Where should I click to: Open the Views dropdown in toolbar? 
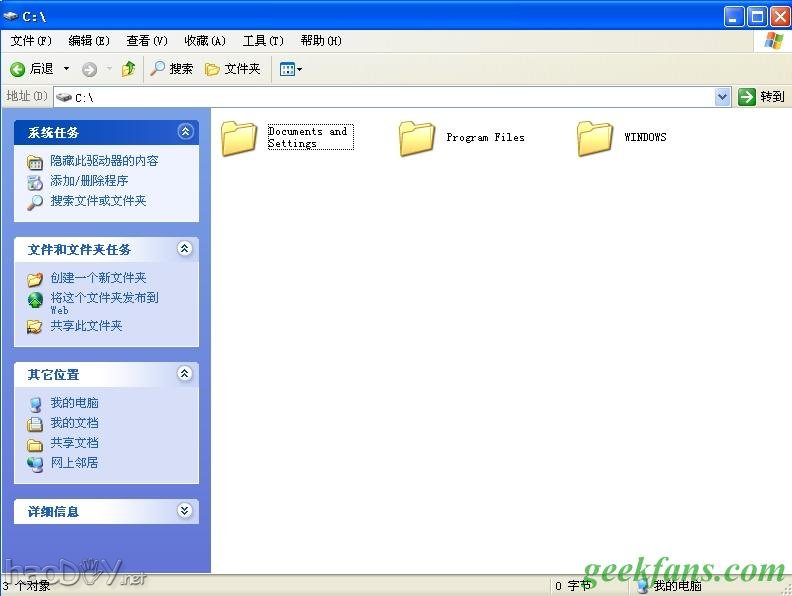(x=290, y=69)
